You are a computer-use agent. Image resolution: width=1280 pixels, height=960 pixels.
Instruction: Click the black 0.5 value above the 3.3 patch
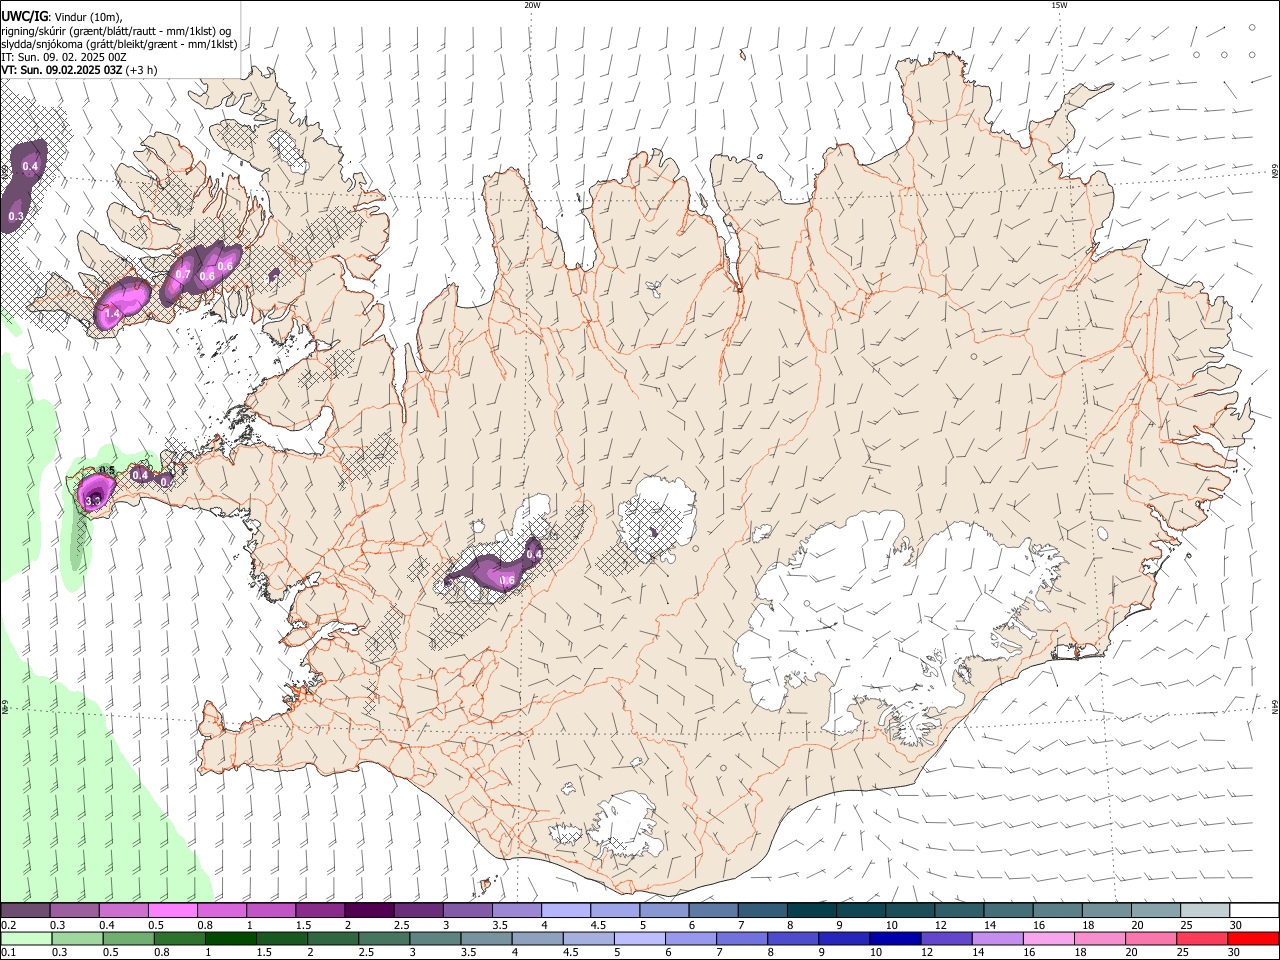[108, 471]
